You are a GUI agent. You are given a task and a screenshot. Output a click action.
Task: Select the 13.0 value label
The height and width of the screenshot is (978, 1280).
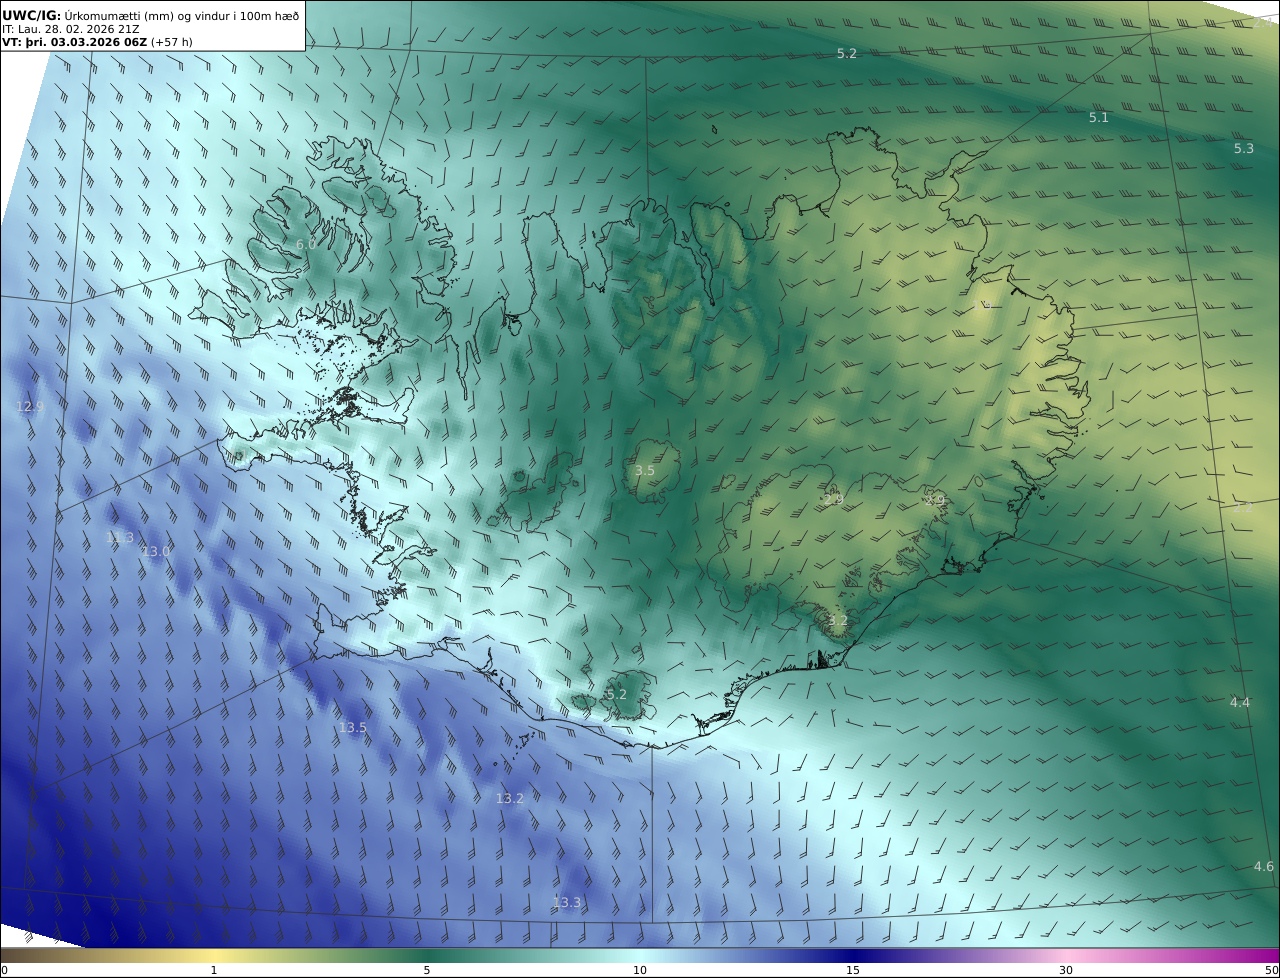(x=156, y=551)
